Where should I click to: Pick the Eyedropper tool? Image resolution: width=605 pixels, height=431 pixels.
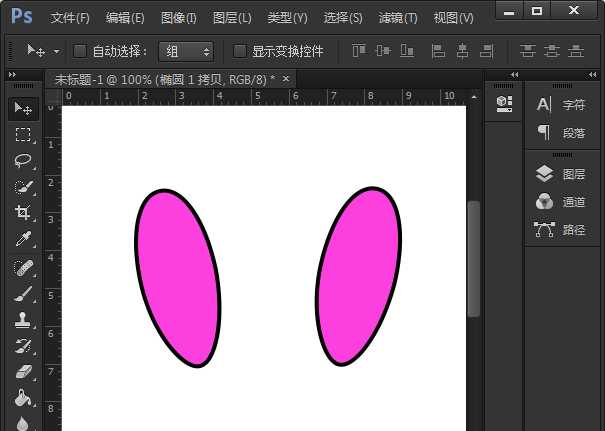tap(23, 240)
